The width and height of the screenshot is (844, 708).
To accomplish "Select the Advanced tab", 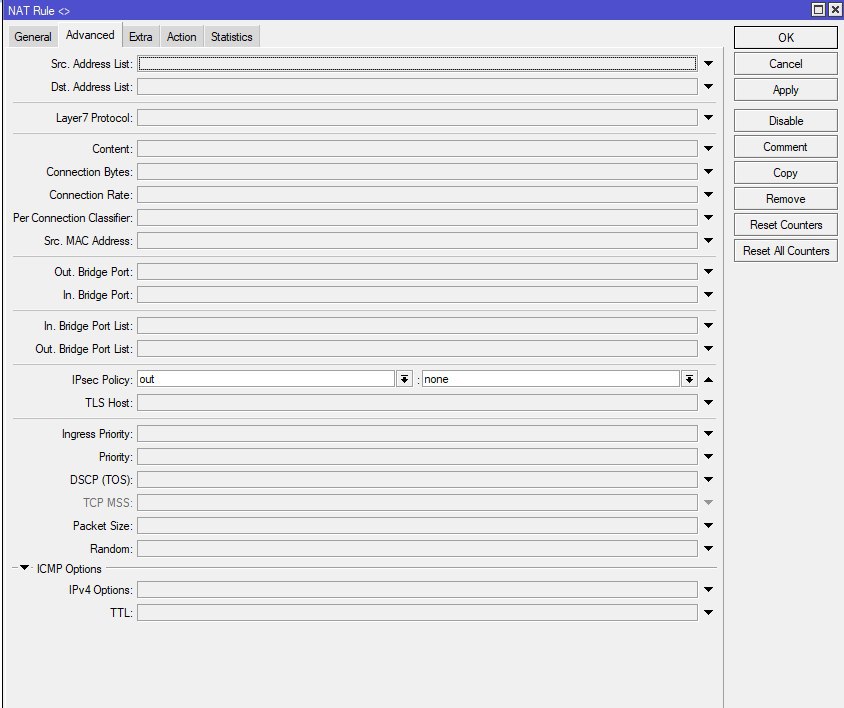I will 90,35.
